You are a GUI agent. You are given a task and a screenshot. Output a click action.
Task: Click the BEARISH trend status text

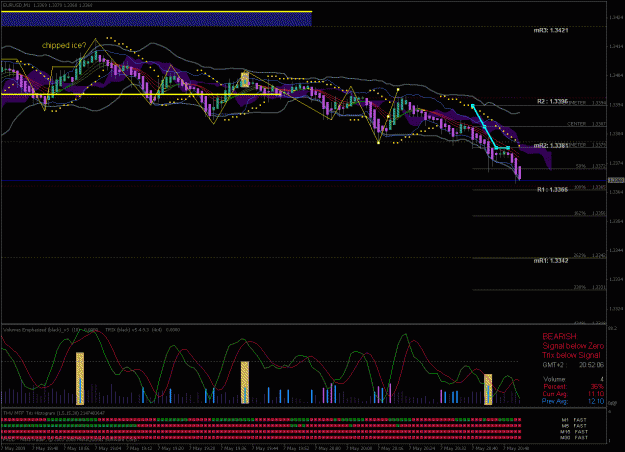(559, 336)
